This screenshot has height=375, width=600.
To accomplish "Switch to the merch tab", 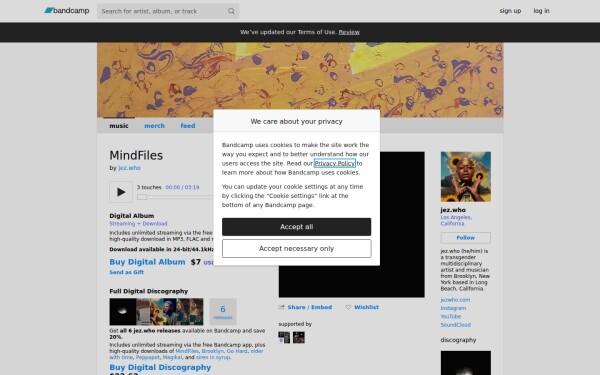I will [154, 126].
